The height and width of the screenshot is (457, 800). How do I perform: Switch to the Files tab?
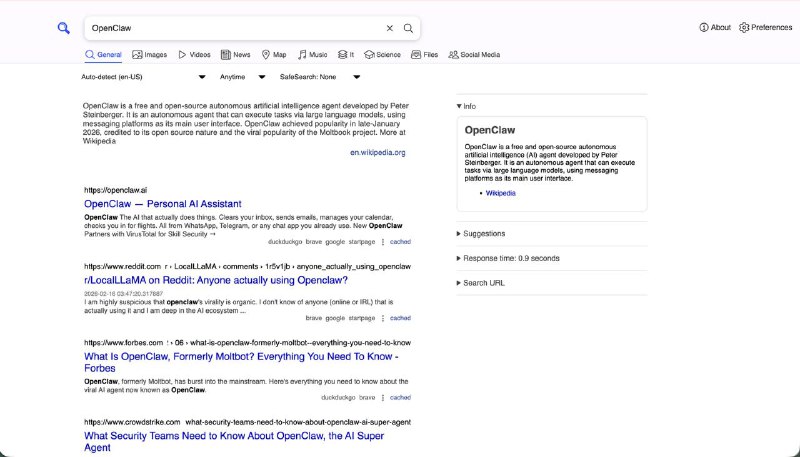pos(424,55)
